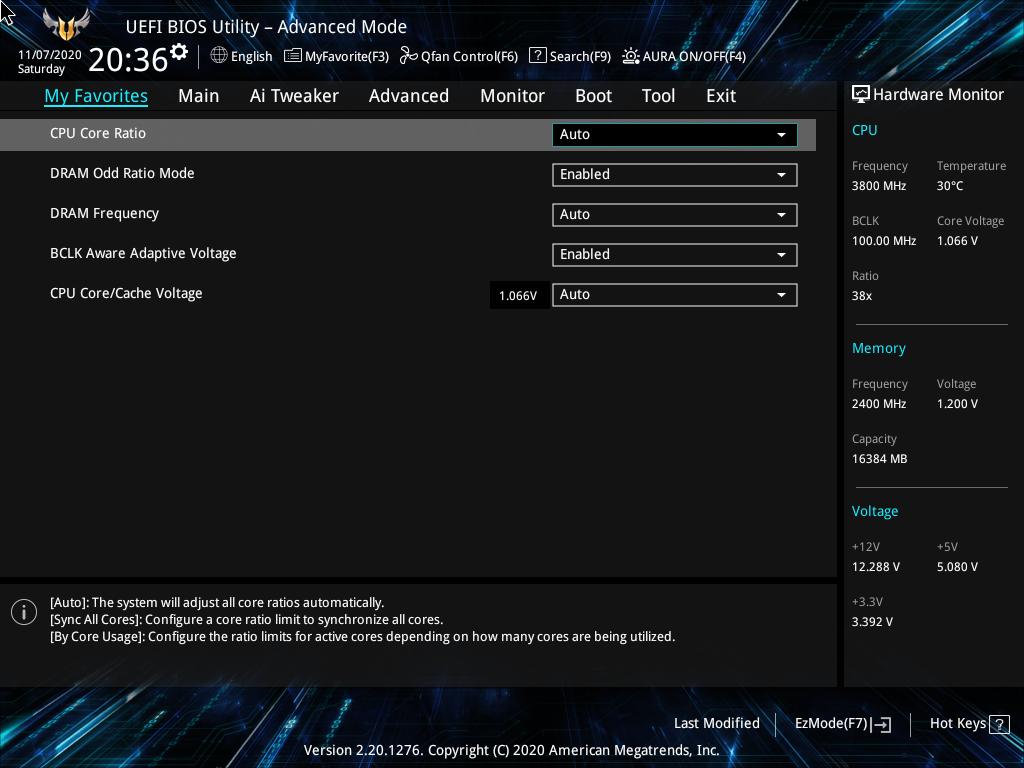Click Qfan Control(F6) label
The width and height of the screenshot is (1024, 768).
click(x=470, y=57)
